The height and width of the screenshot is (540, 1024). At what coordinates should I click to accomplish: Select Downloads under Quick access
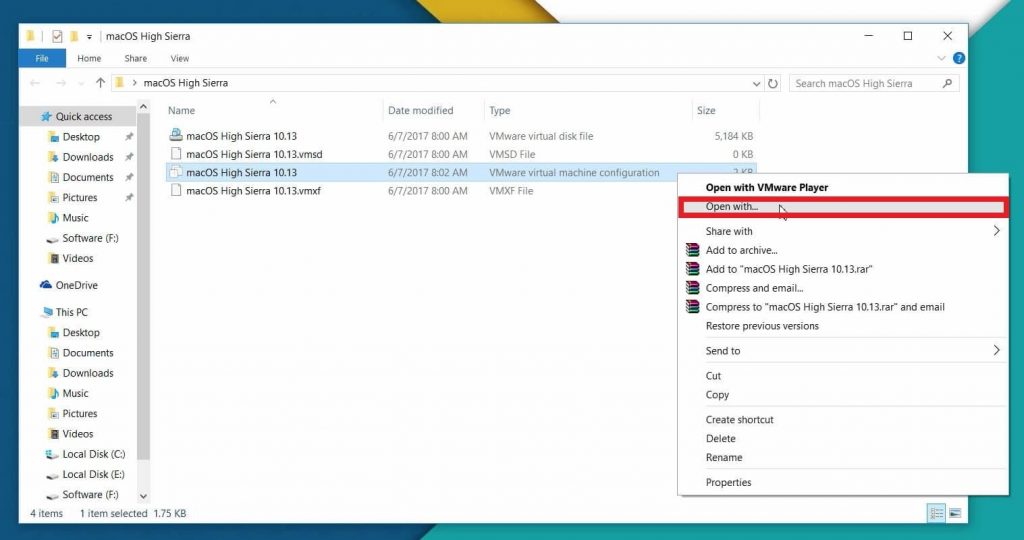[x=88, y=157]
